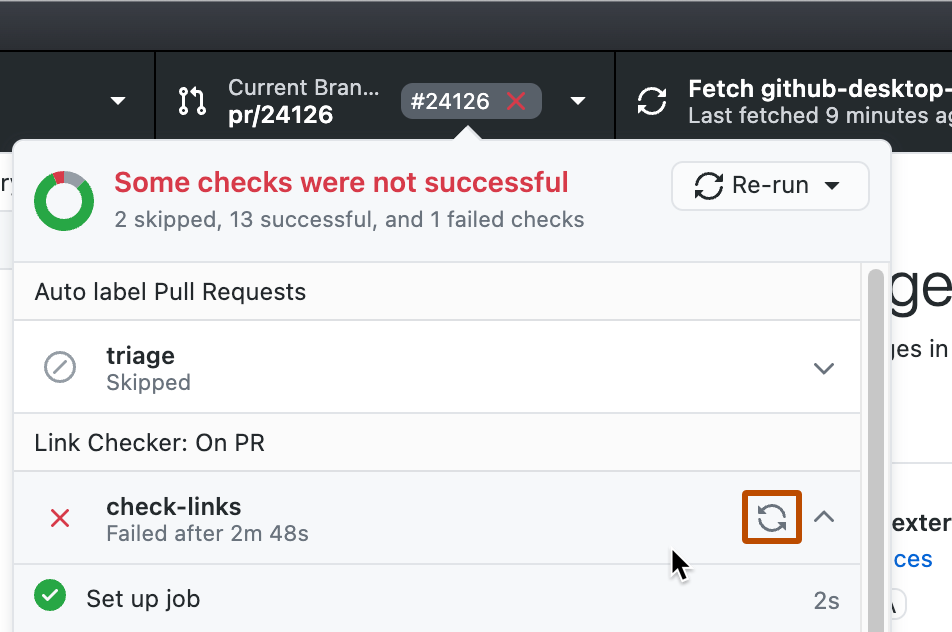Click the checks status donut ring indicator
Image resolution: width=952 pixels, height=632 pixels.
[x=63, y=200]
